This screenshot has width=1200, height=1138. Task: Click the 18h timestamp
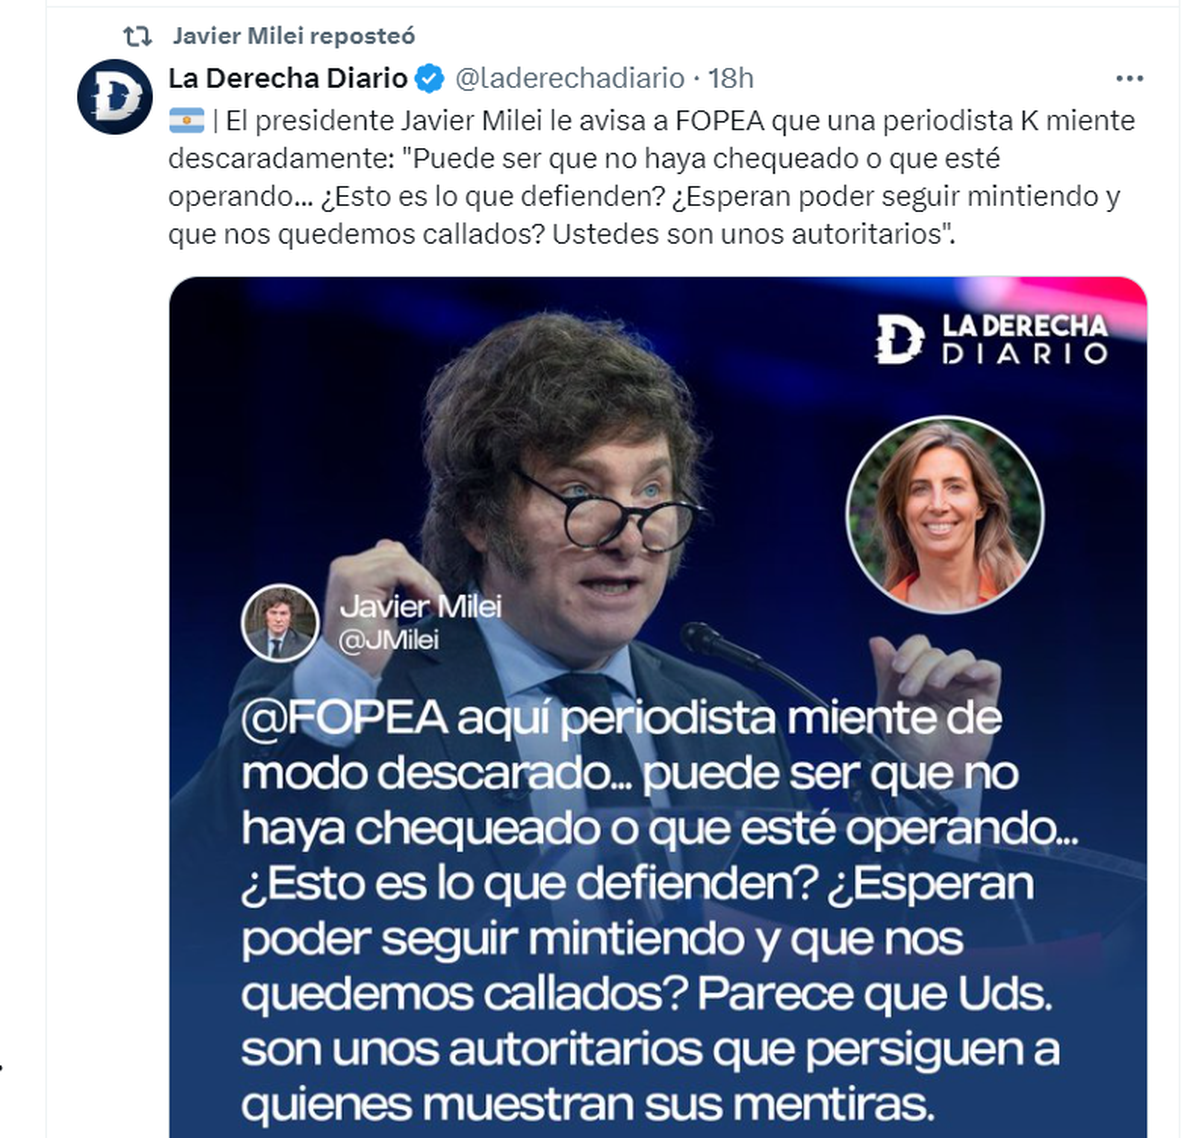[731, 78]
